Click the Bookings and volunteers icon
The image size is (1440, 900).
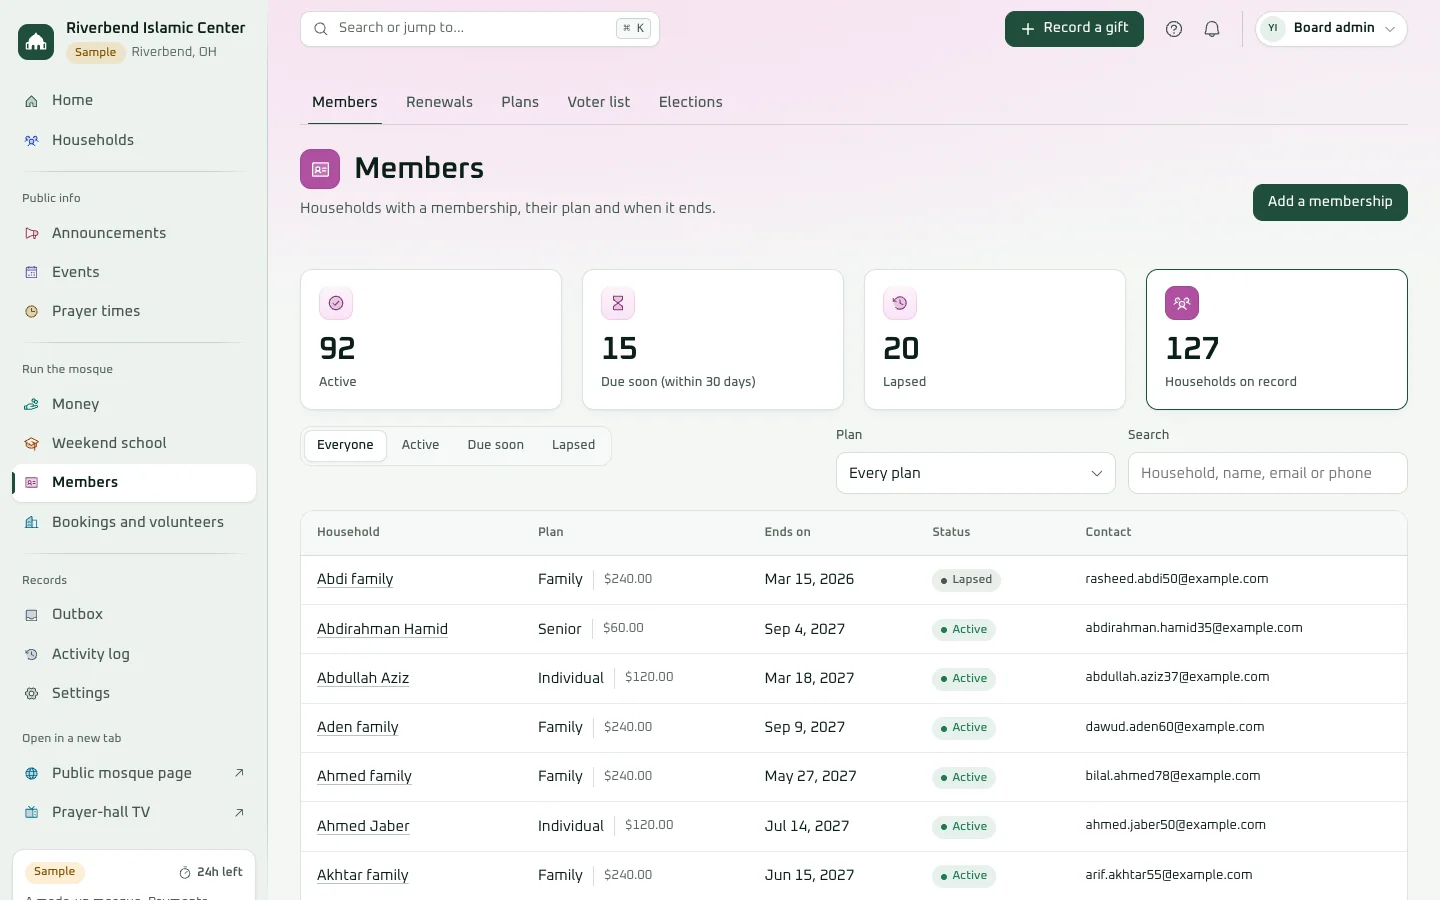(x=32, y=523)
